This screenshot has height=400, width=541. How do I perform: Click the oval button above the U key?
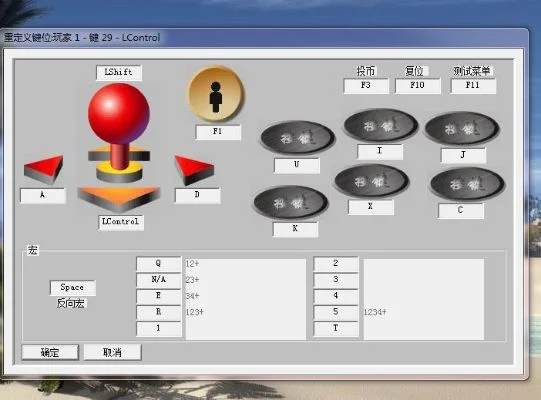(x=297, y=137)
